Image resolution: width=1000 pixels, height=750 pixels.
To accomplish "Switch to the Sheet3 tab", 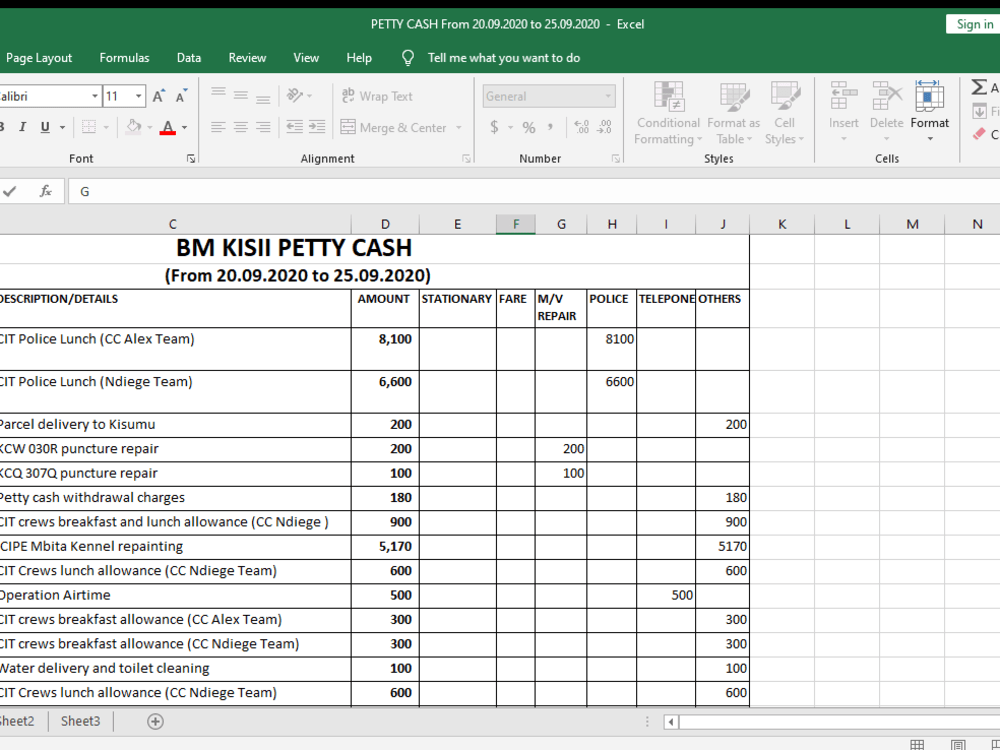I will (x=80, y=721).
